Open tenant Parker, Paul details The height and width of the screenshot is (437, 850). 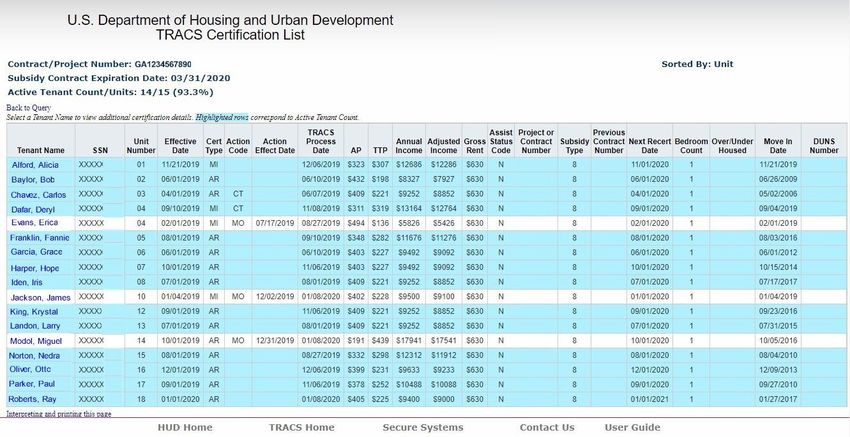coord(31,384)
